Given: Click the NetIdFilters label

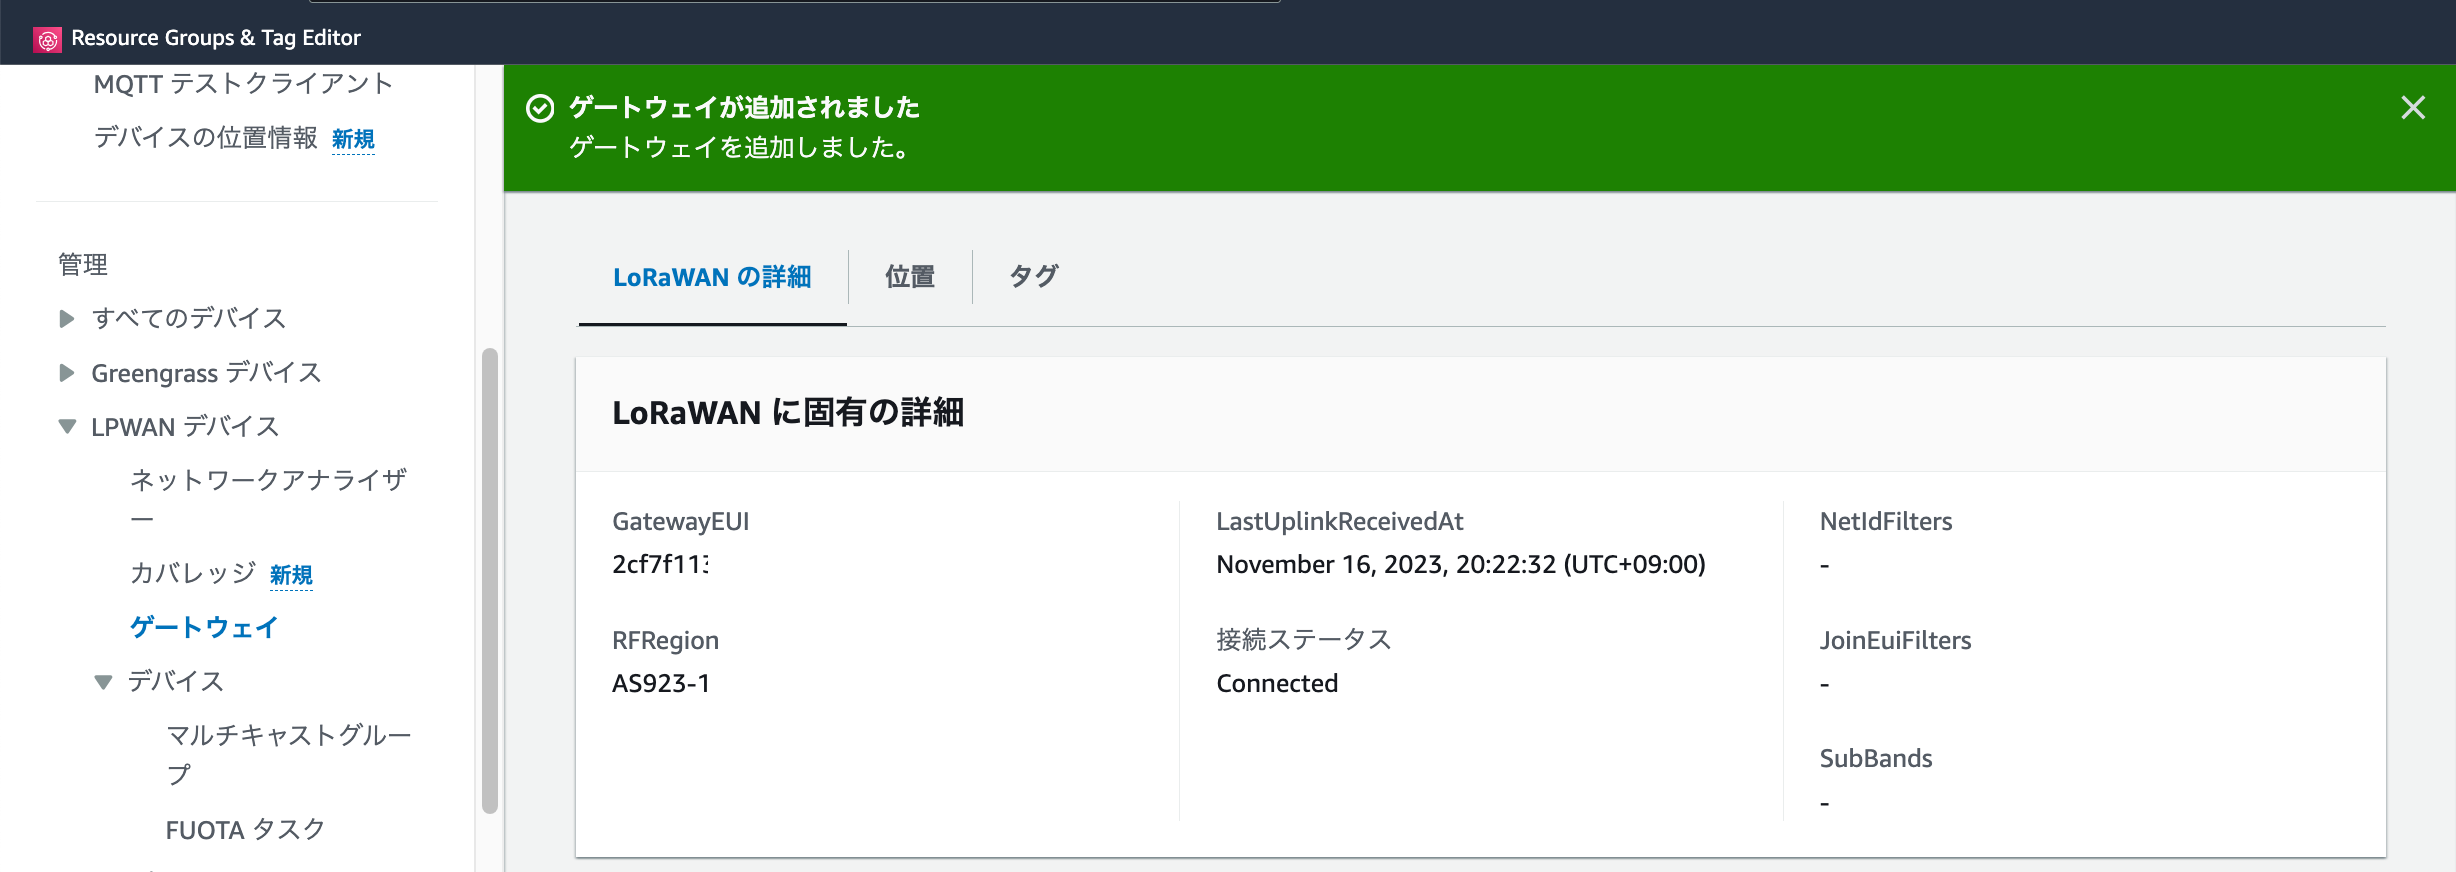Looking at the screenshot, I should 1886,522.
